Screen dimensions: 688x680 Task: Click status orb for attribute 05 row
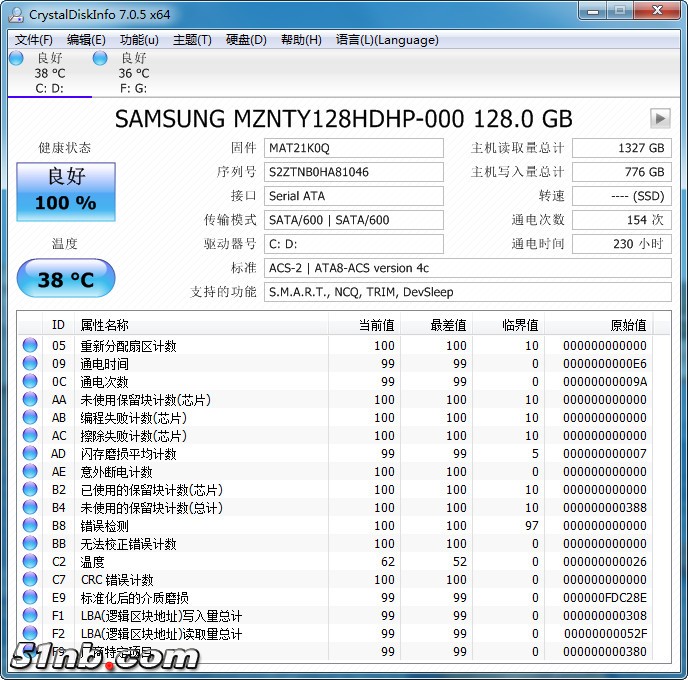[31, 346]
